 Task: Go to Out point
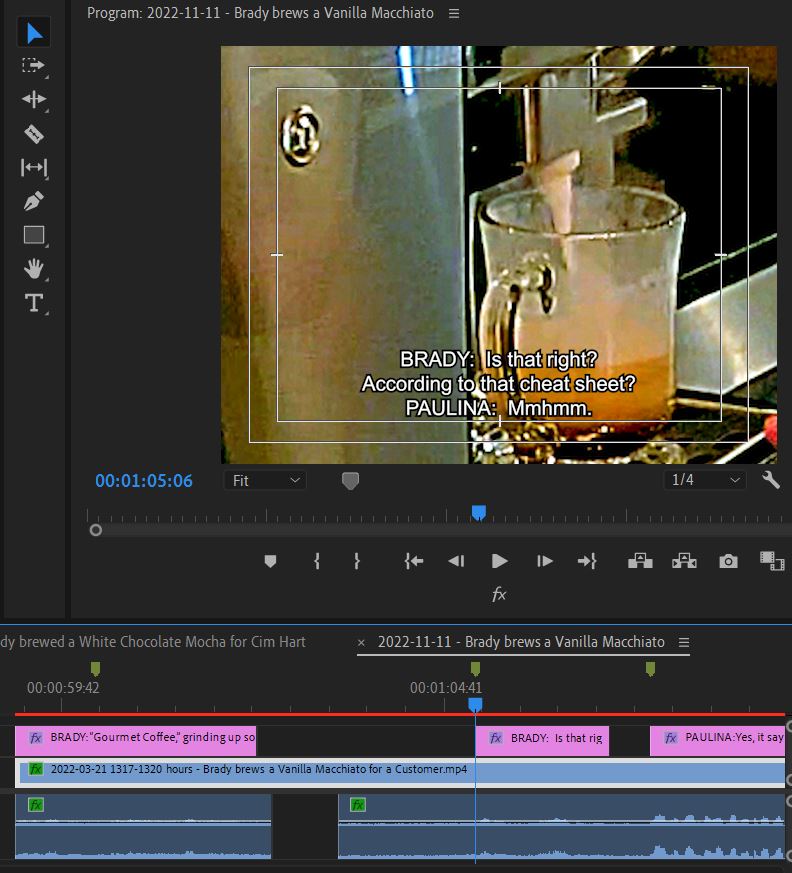(x=587, y=561)
